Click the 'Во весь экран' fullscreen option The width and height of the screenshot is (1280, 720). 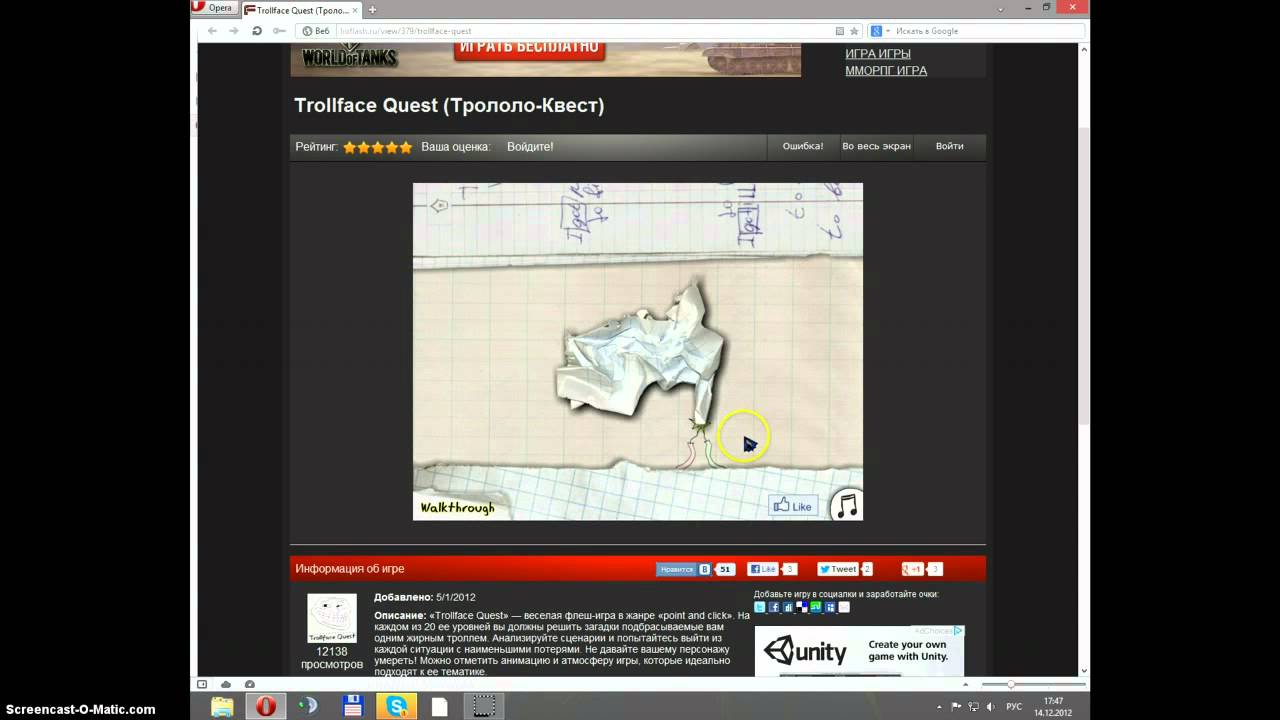click(x=876, y=146)
